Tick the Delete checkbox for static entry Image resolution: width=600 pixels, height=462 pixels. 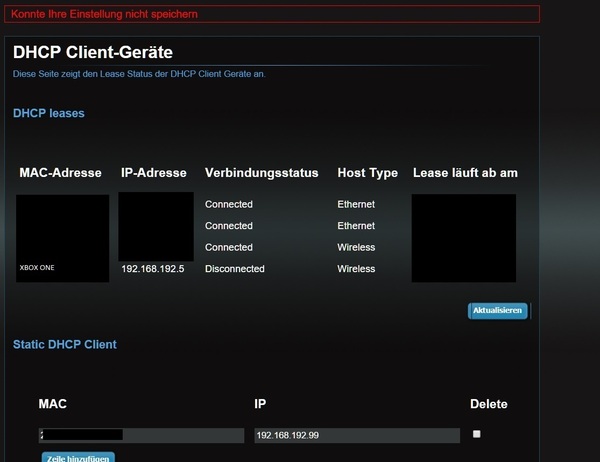(x=476, y=434)
